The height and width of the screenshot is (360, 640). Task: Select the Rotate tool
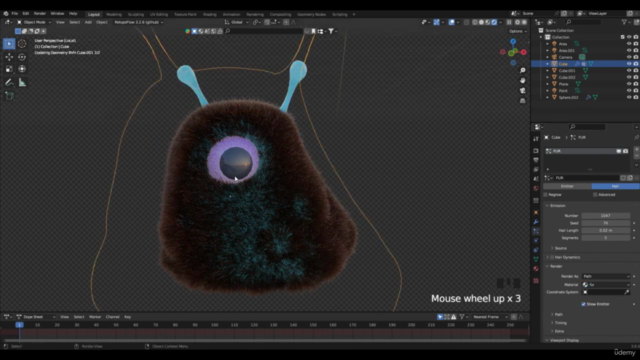[x=22, y=57]
